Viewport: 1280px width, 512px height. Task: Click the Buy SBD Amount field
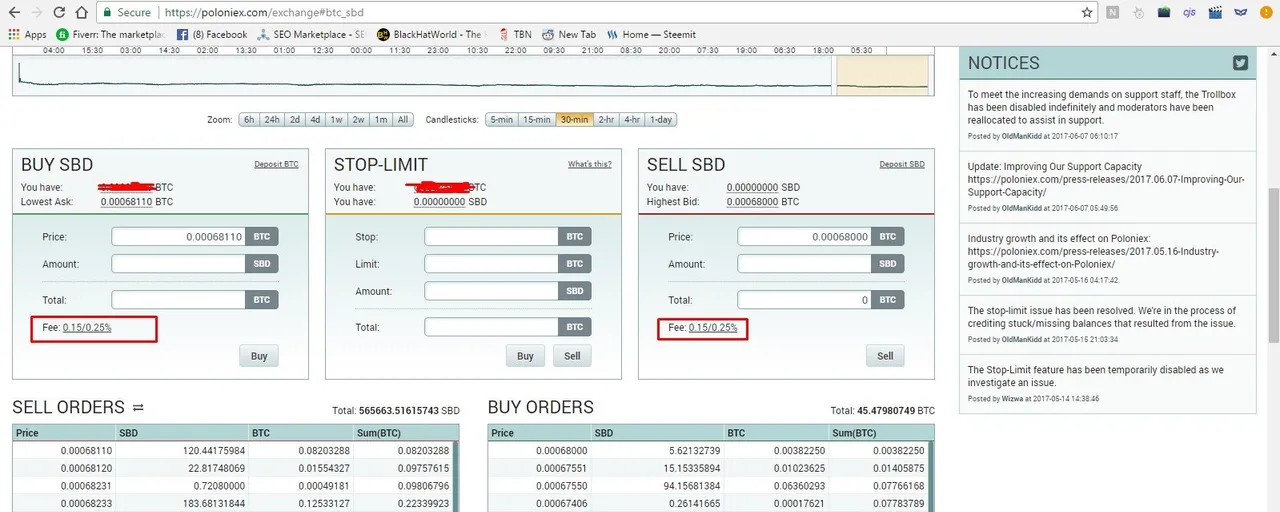coord(178,264)
